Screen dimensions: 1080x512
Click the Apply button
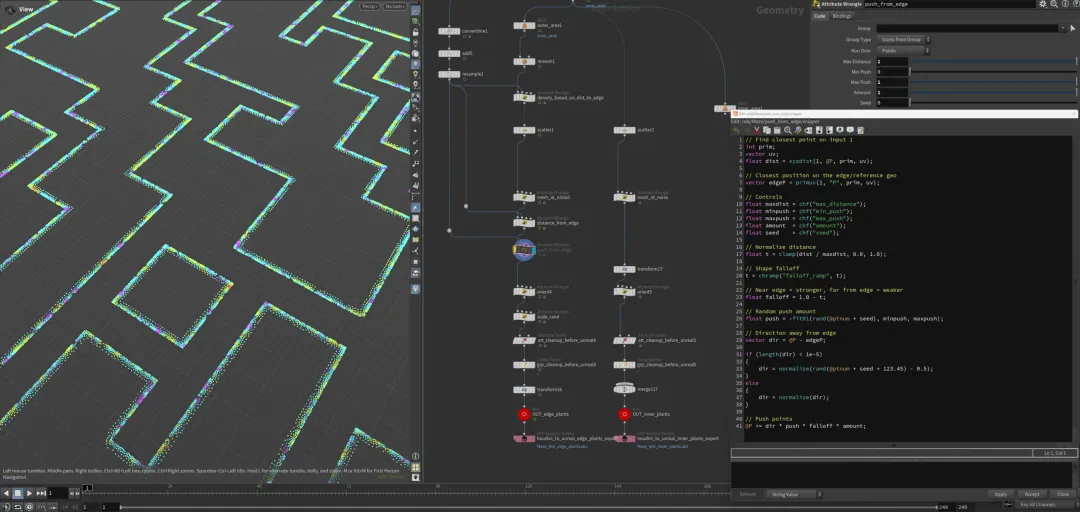pyautogui.click(x=1001, y=494)
